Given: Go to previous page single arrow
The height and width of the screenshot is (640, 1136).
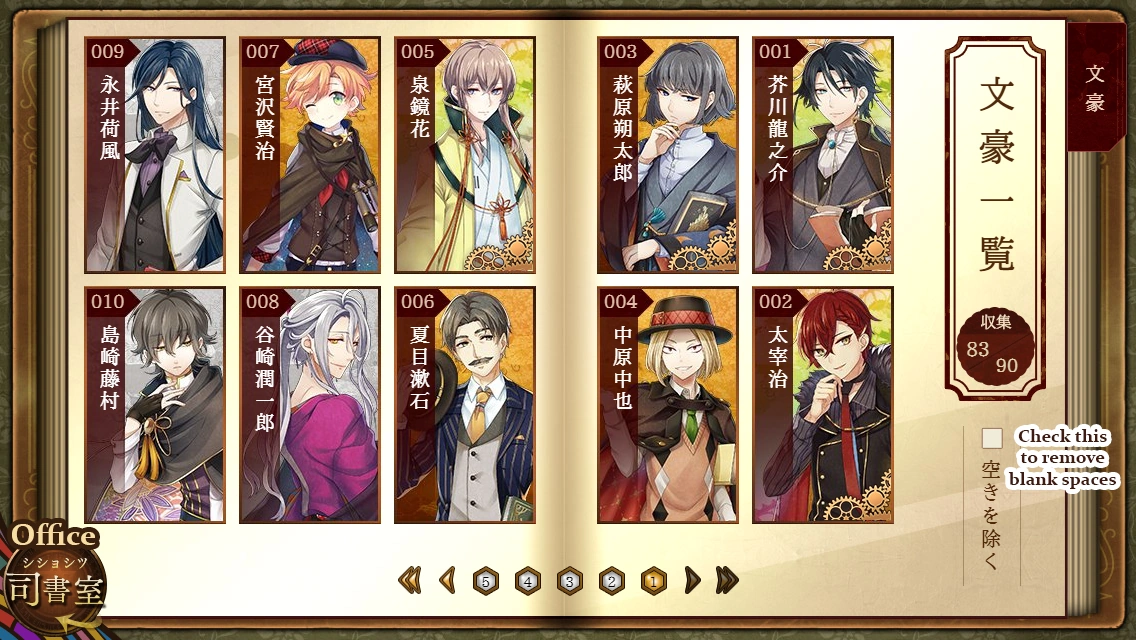Looking at the screenshot, I should click(x=448, y=580).
